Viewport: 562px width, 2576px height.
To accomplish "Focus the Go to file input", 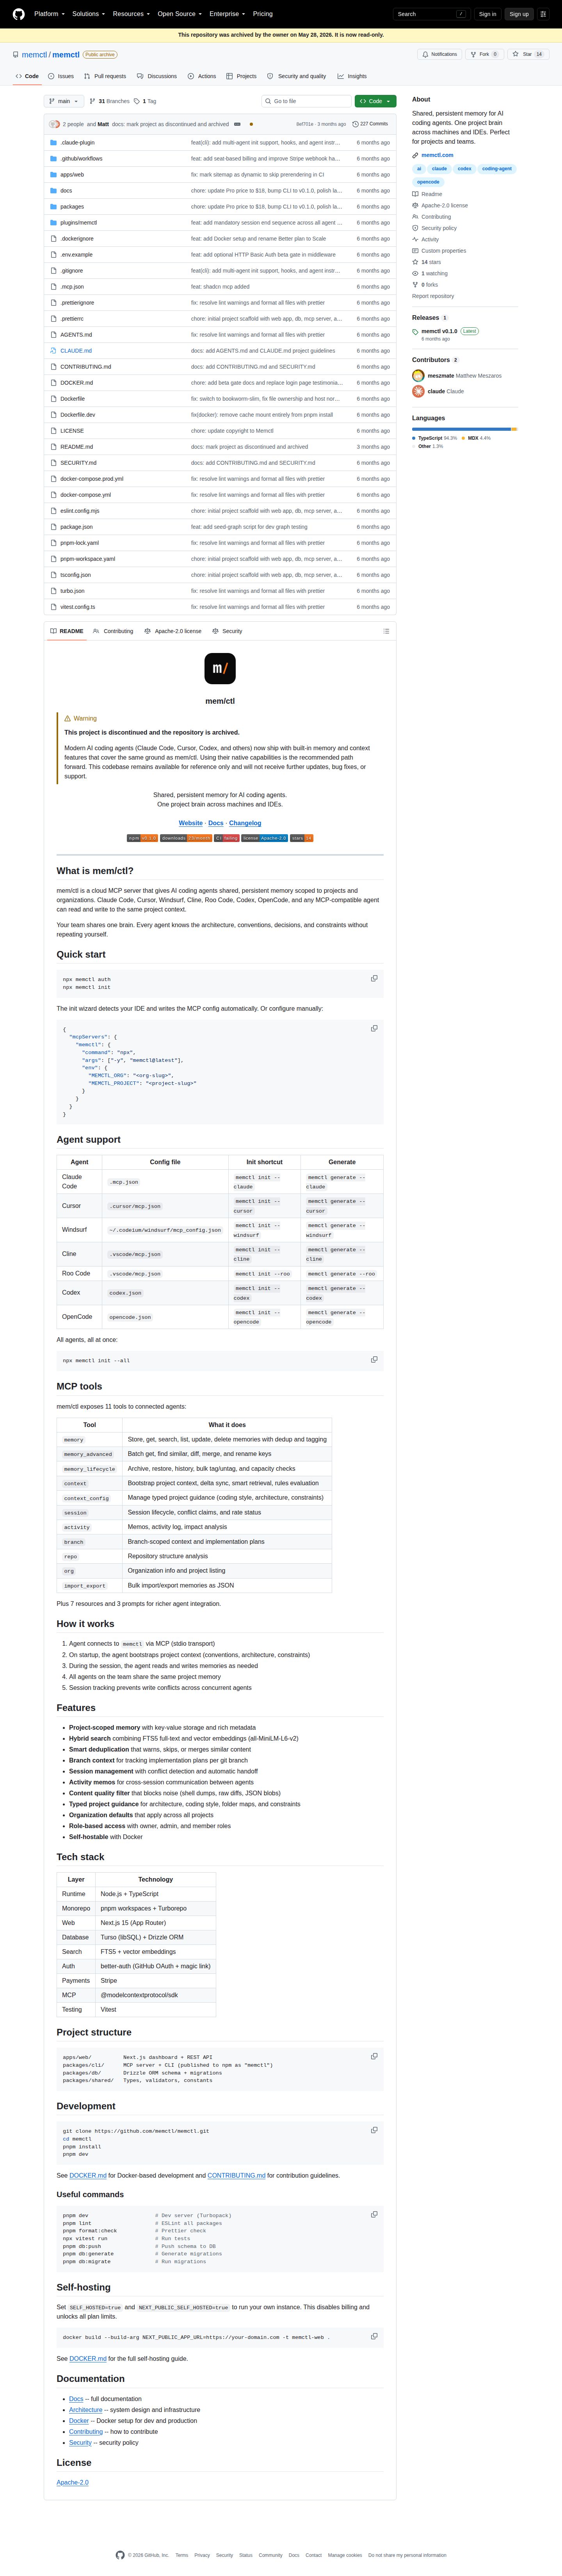I will tap(306, 101).
